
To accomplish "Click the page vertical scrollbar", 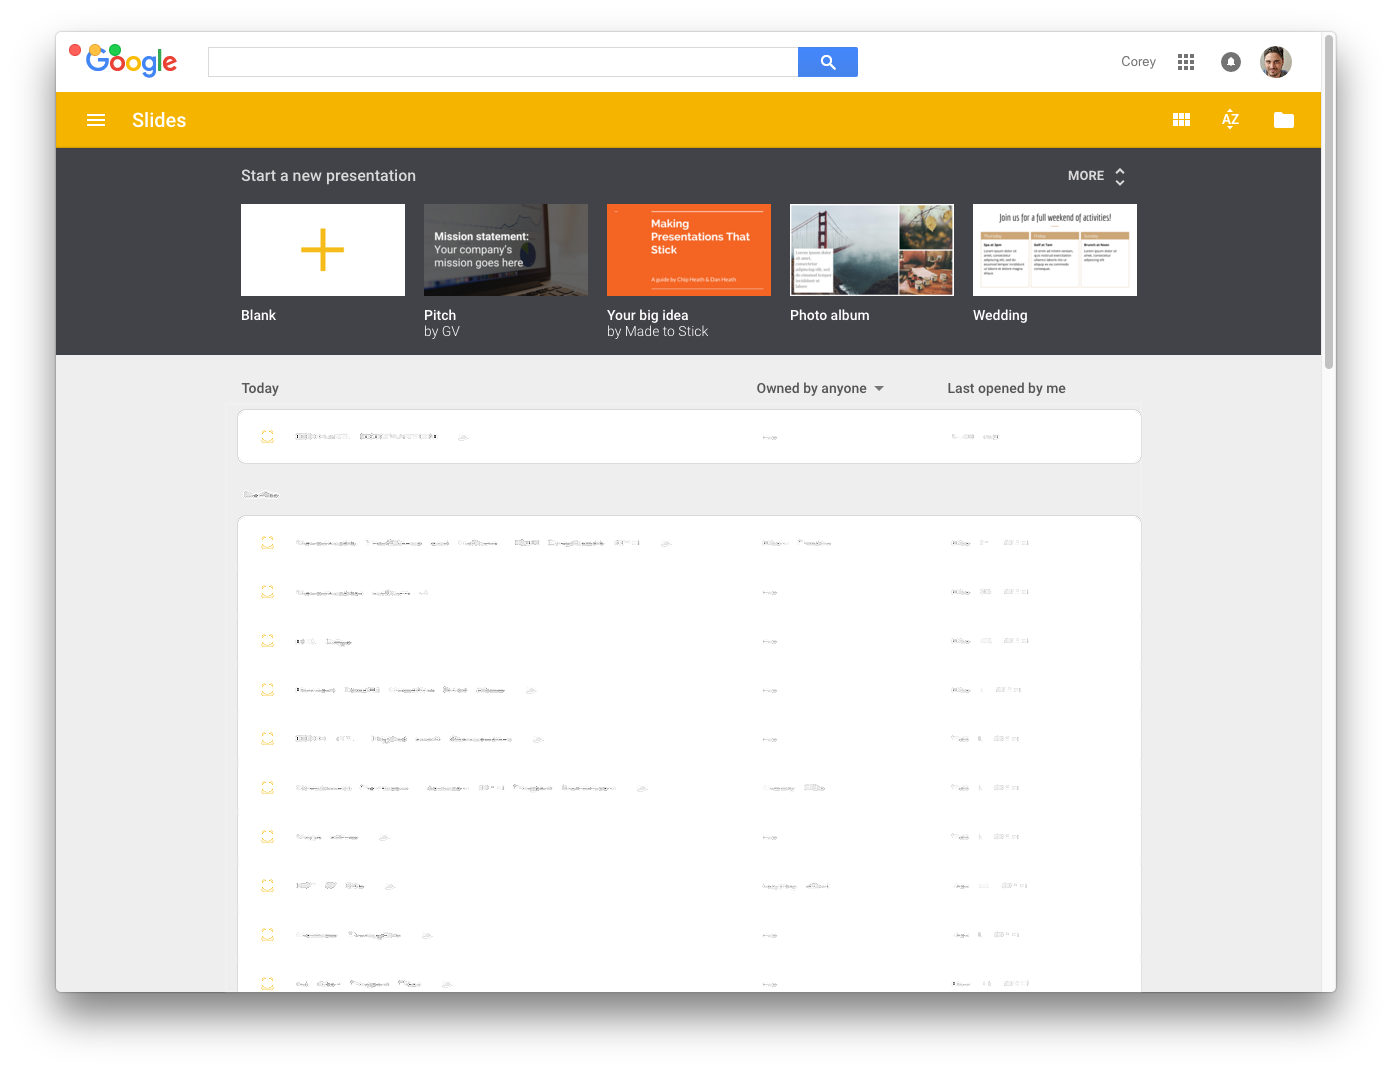I will click(1329, 200).
